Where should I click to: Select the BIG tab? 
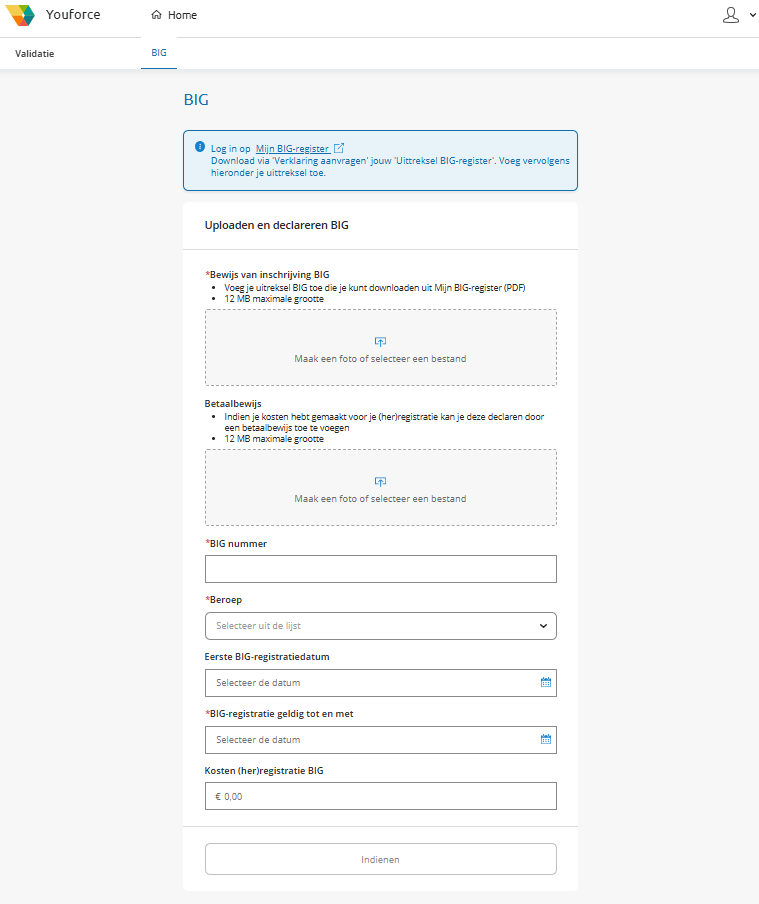click(x=159, y=54)
